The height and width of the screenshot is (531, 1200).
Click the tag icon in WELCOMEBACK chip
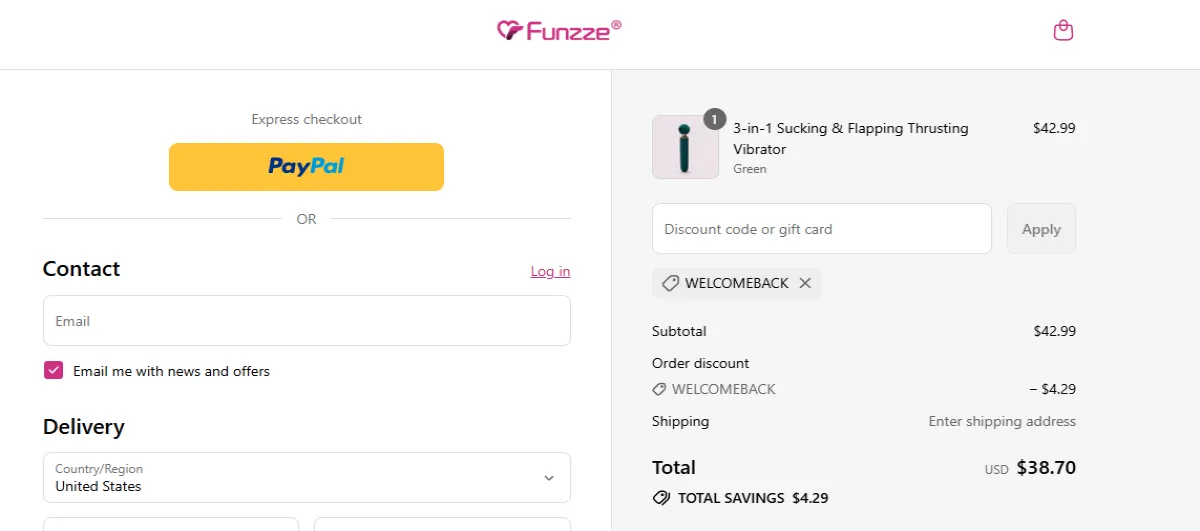tap(670, 283)
